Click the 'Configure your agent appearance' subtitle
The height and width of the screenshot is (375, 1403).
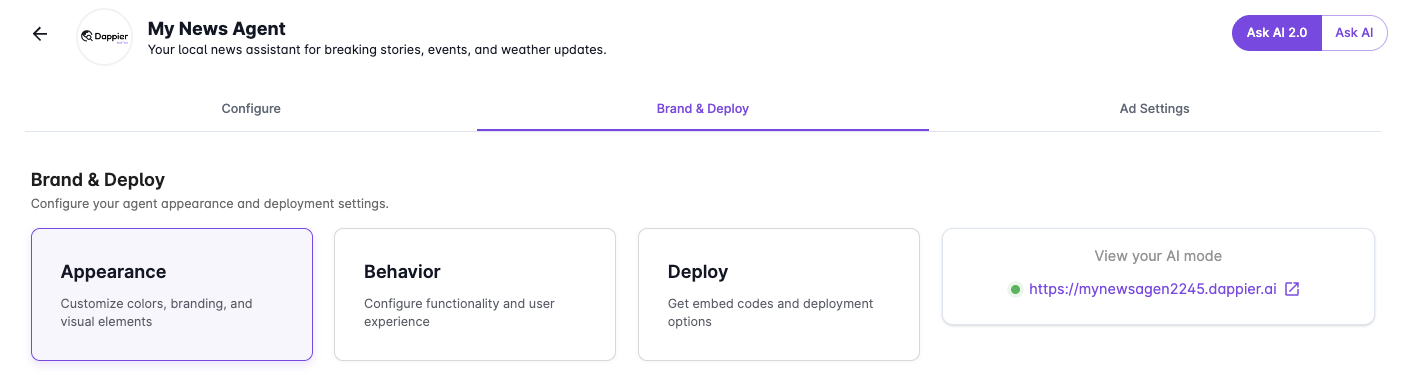click(x=210, y=204)
